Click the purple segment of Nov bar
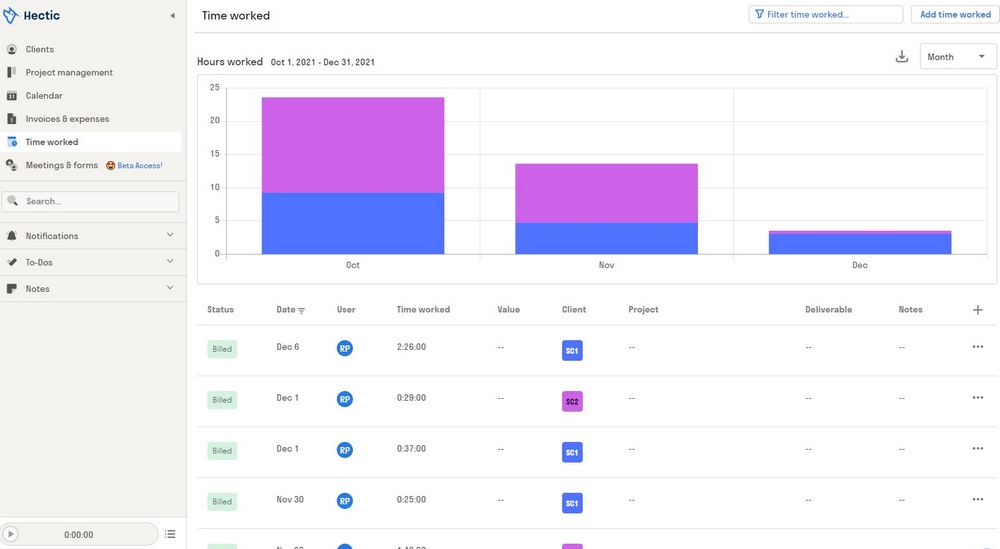This screenshot has width=1000, height=549. [607, 193]
